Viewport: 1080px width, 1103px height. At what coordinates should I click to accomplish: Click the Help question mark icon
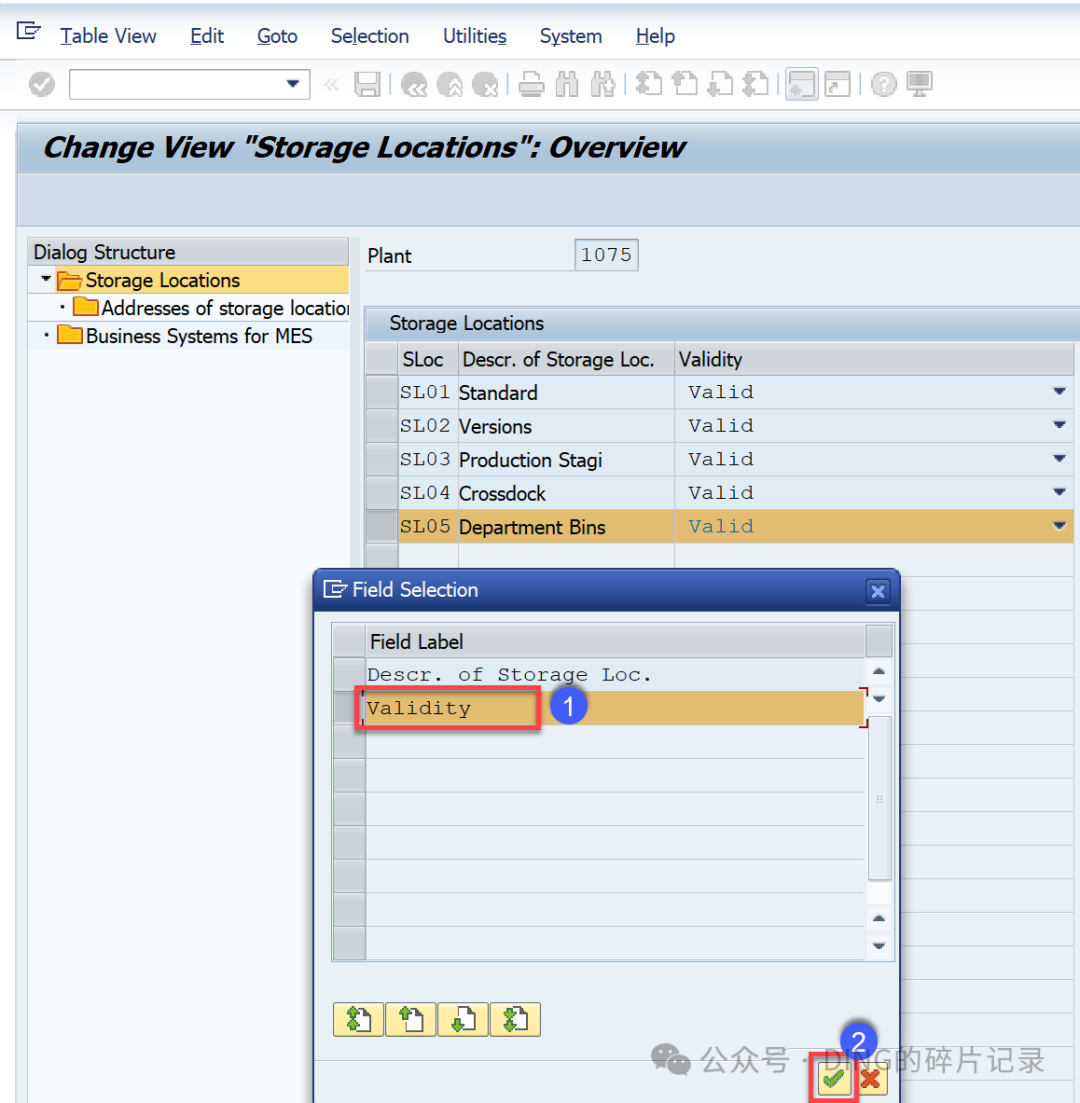tap(884, 84)
